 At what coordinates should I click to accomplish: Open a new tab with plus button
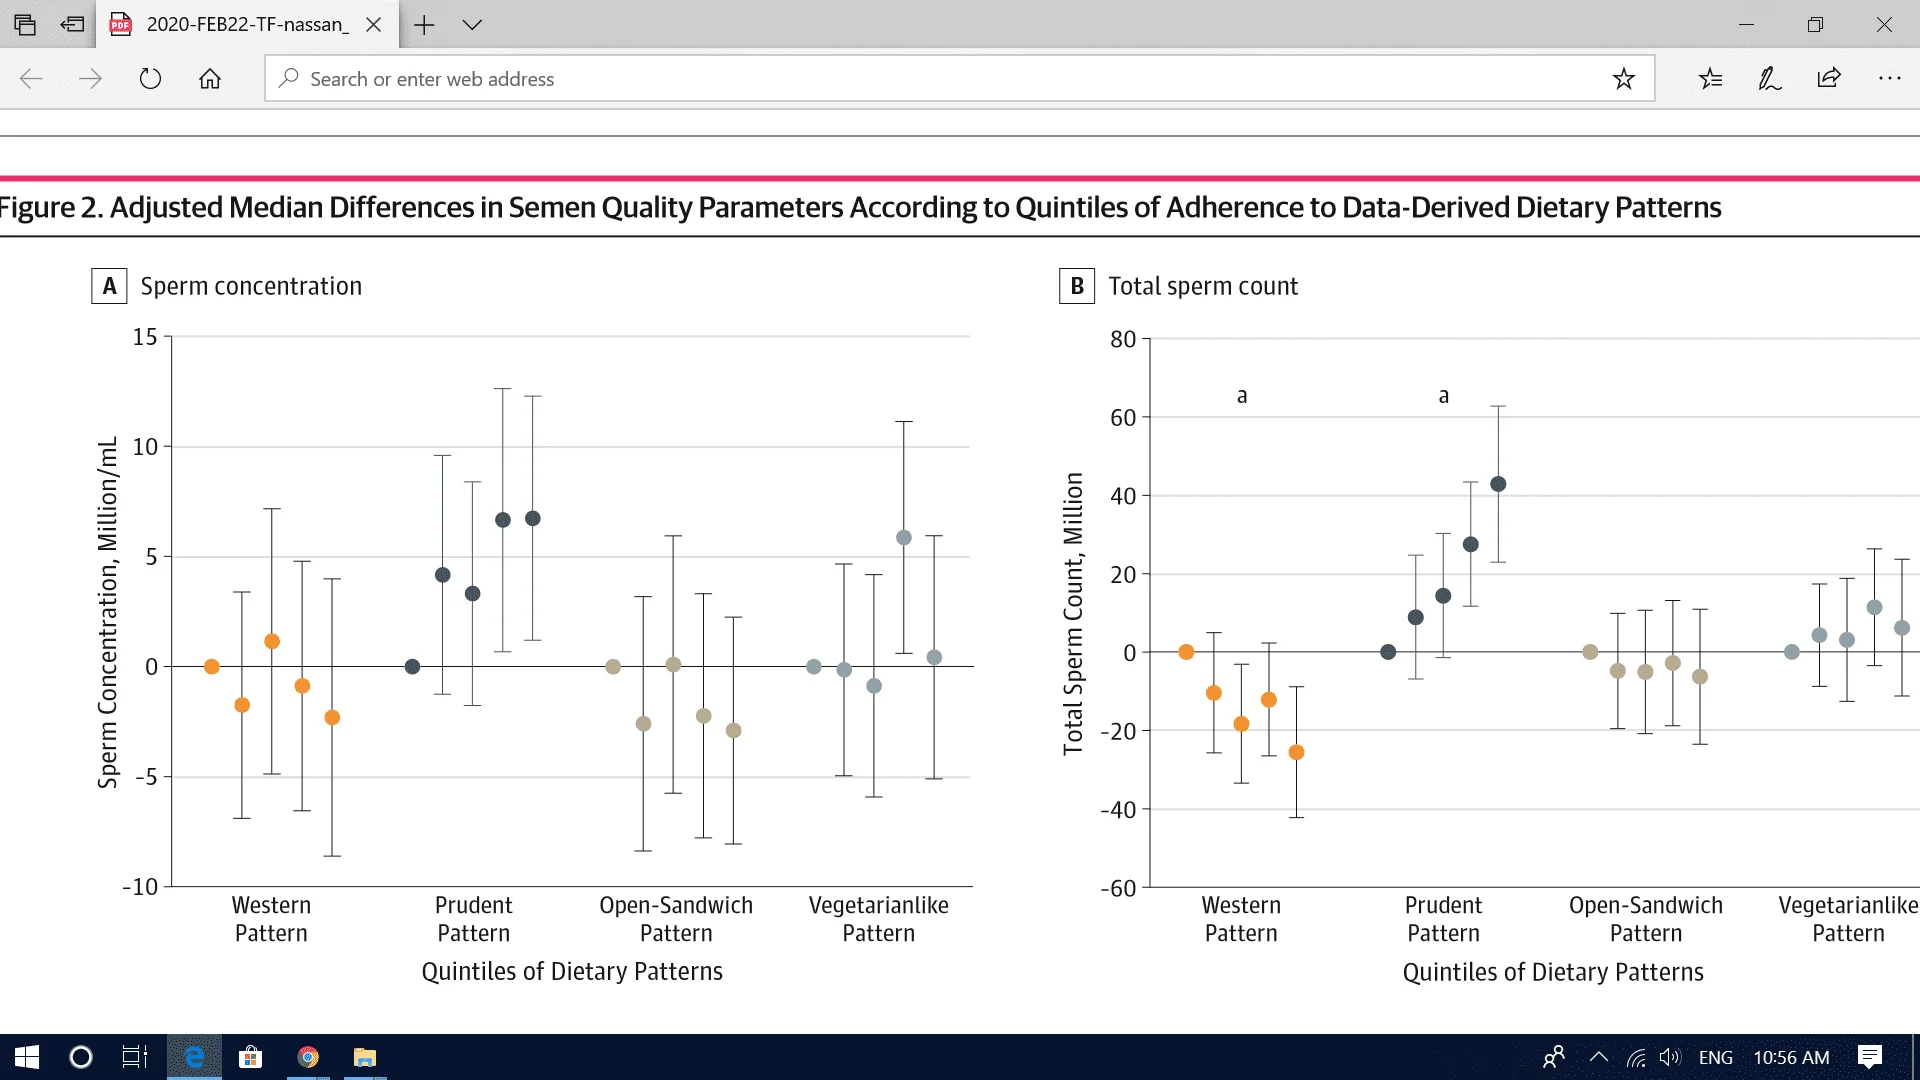424,24
